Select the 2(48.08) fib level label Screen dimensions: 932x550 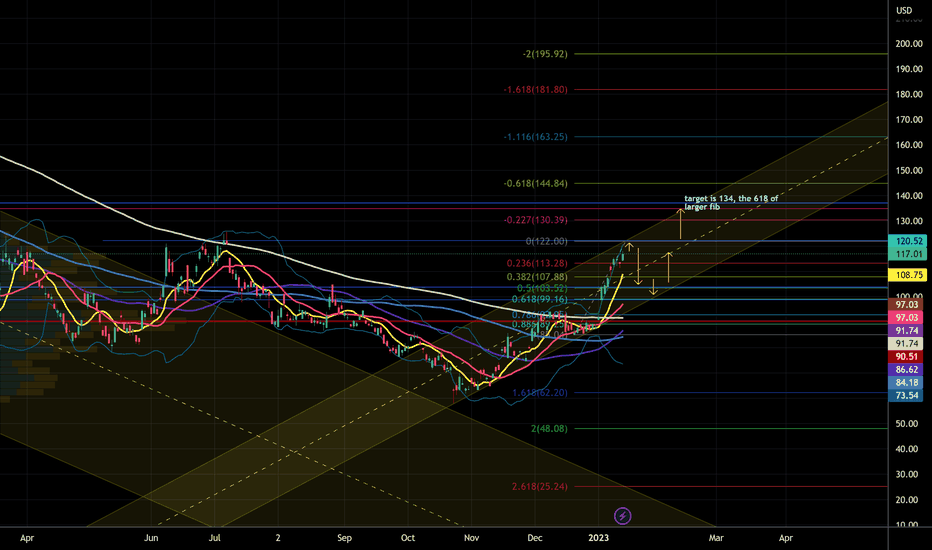click(x=549, y=429)
